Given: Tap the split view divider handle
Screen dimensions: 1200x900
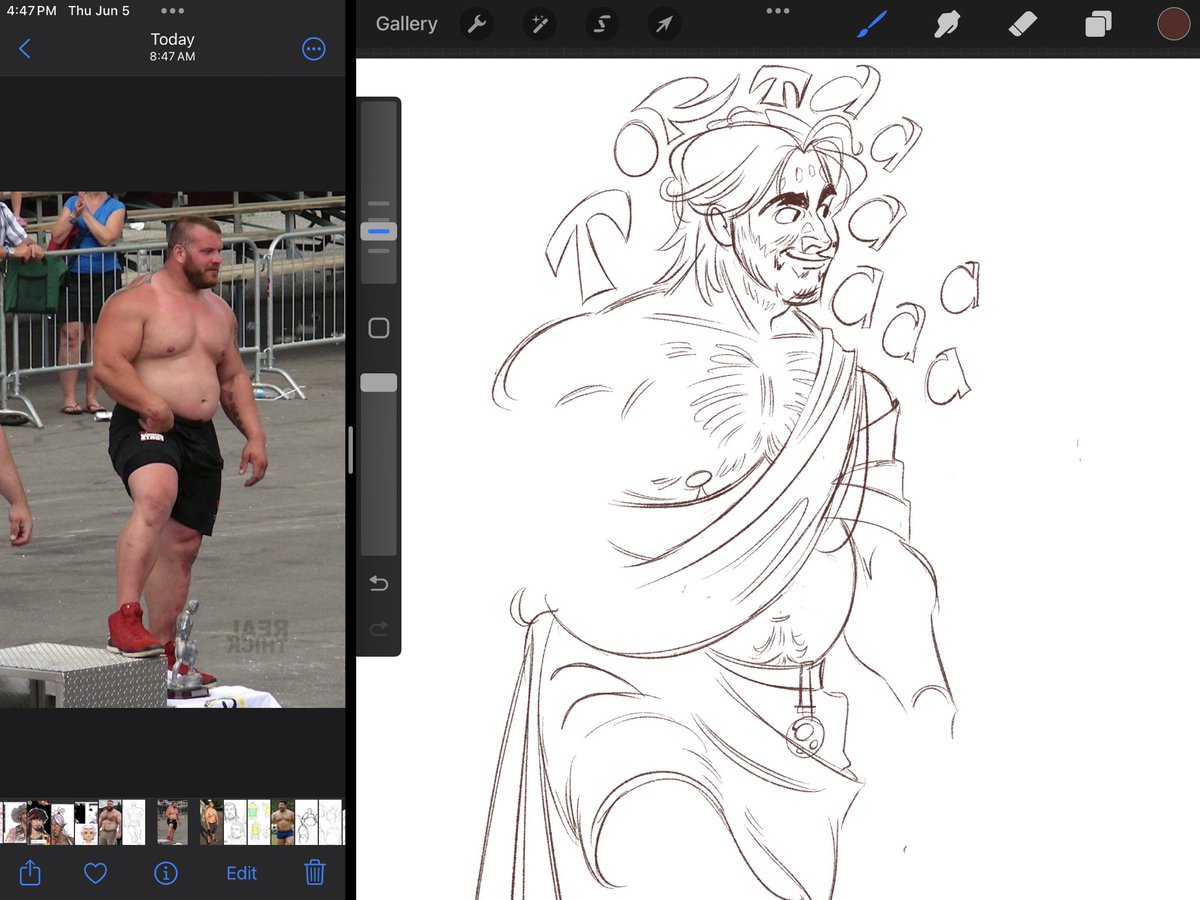Looking at the screenshot, I should 350,450.
